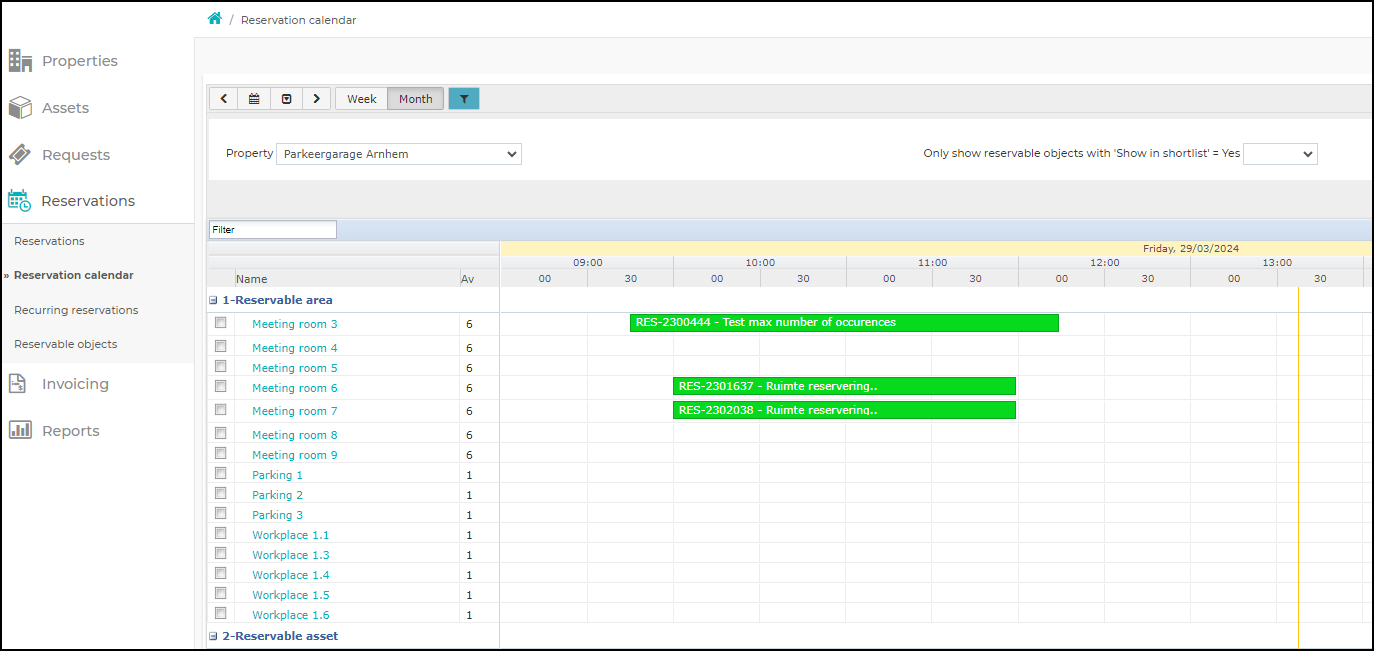
Task: Toggle the blue filter funnel button
Action: click(464, 98)
